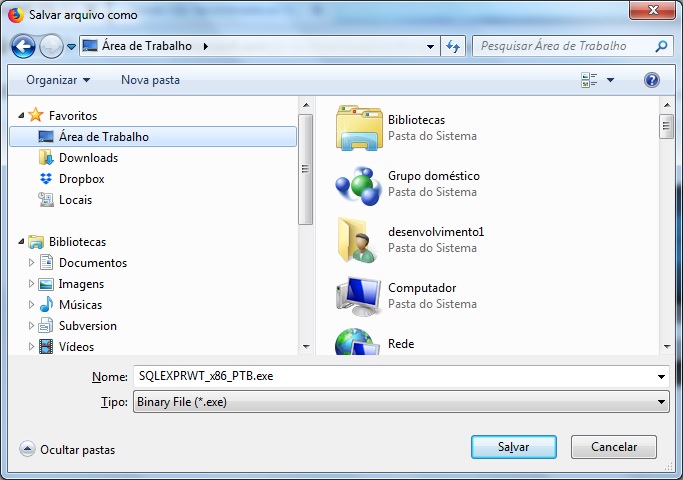Click the Firefox icon in title bar

click(x=16, y=15)
